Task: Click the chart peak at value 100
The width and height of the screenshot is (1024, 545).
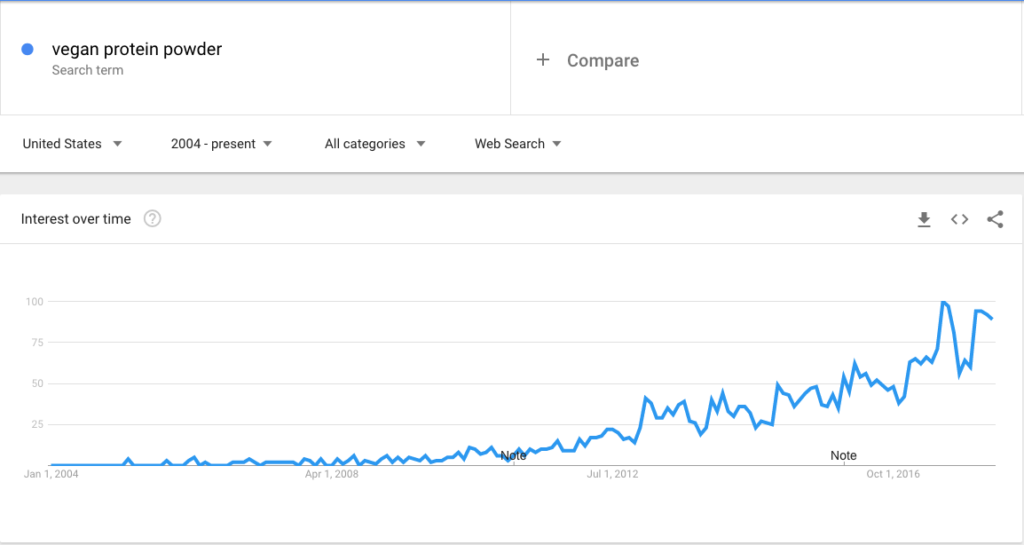Action: click(942, 302)
